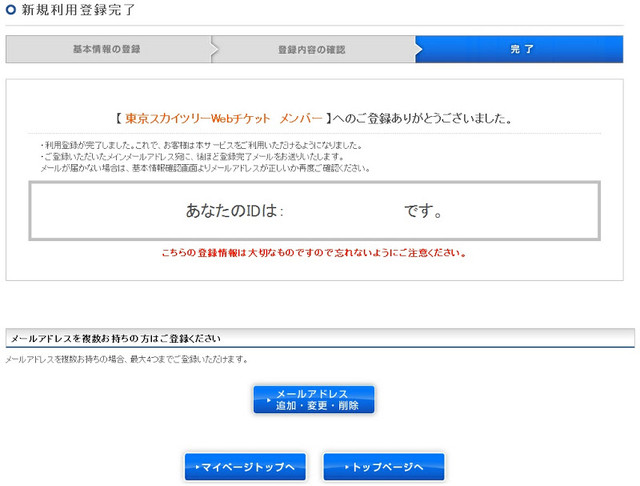Click the メールが届かない場合は line

[205, 168]
